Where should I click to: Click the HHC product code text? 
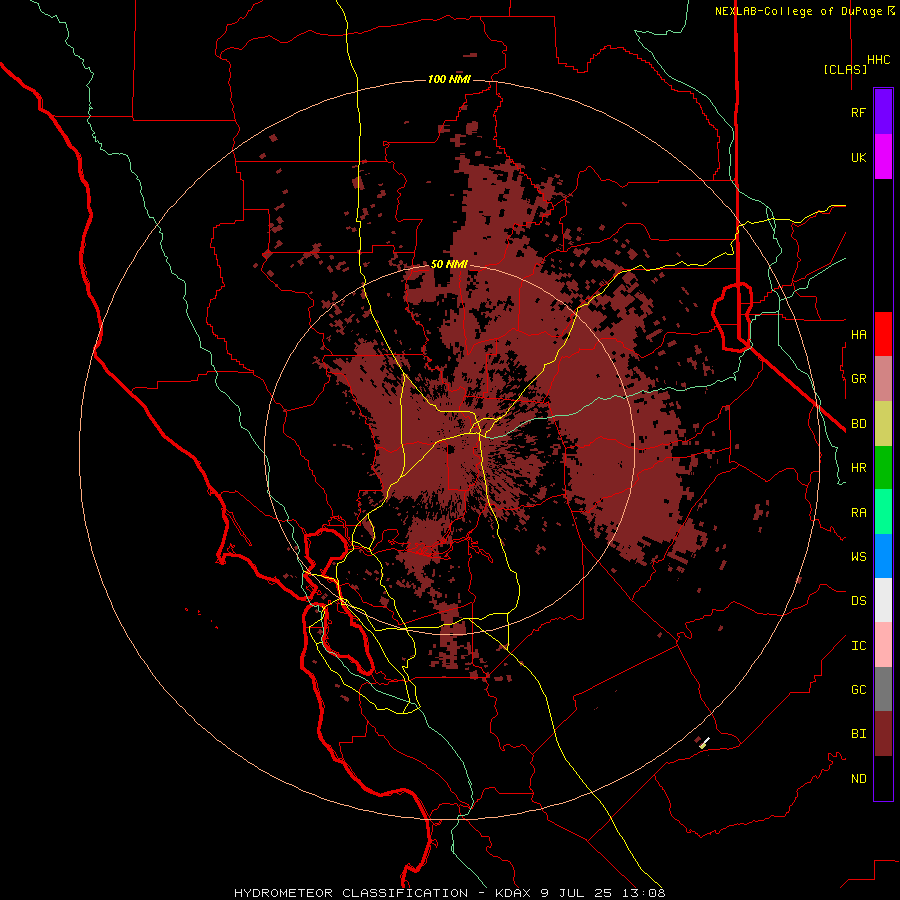point(878,60)
